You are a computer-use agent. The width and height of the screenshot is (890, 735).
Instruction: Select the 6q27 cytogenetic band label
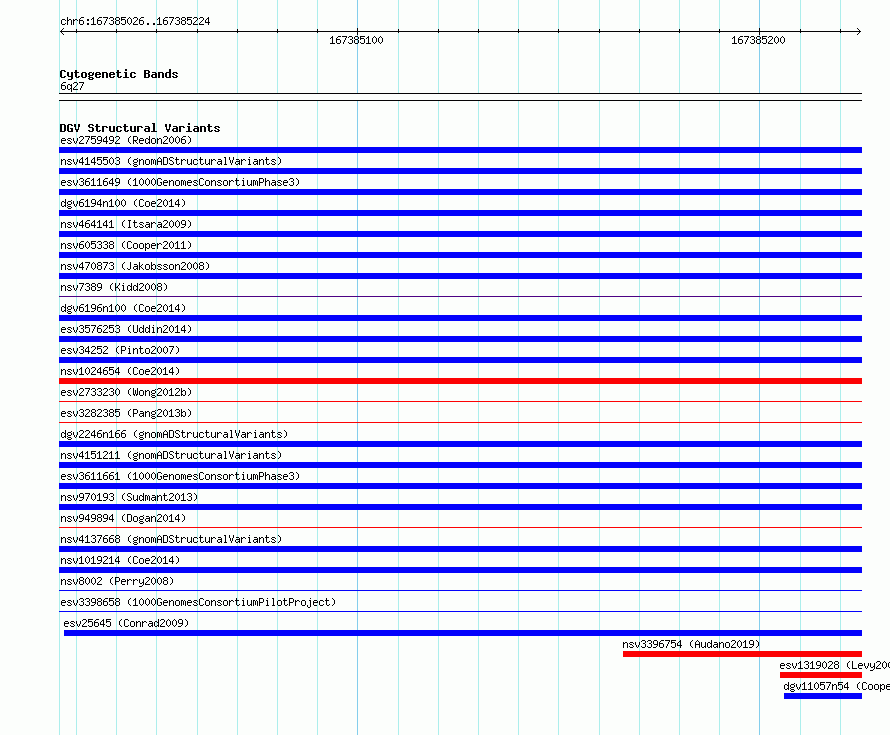[x=72, y=86]
